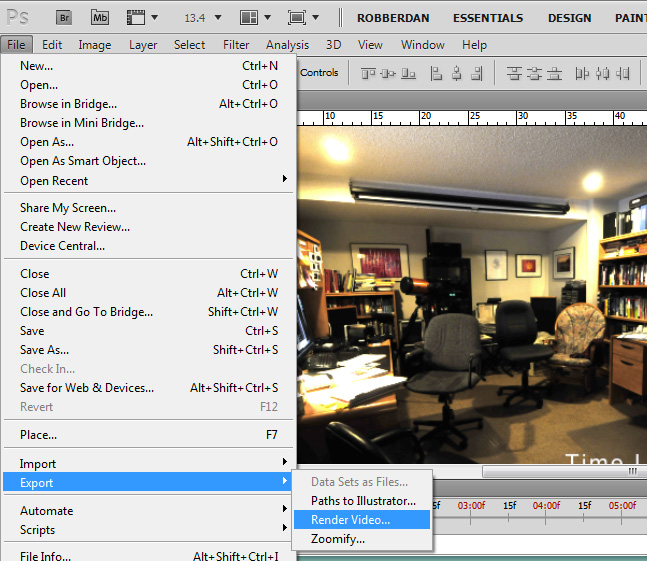Screen dimensions: 647x561
Task: Click the Photoshop Ps logo icon
Action: tap(17, 17)
